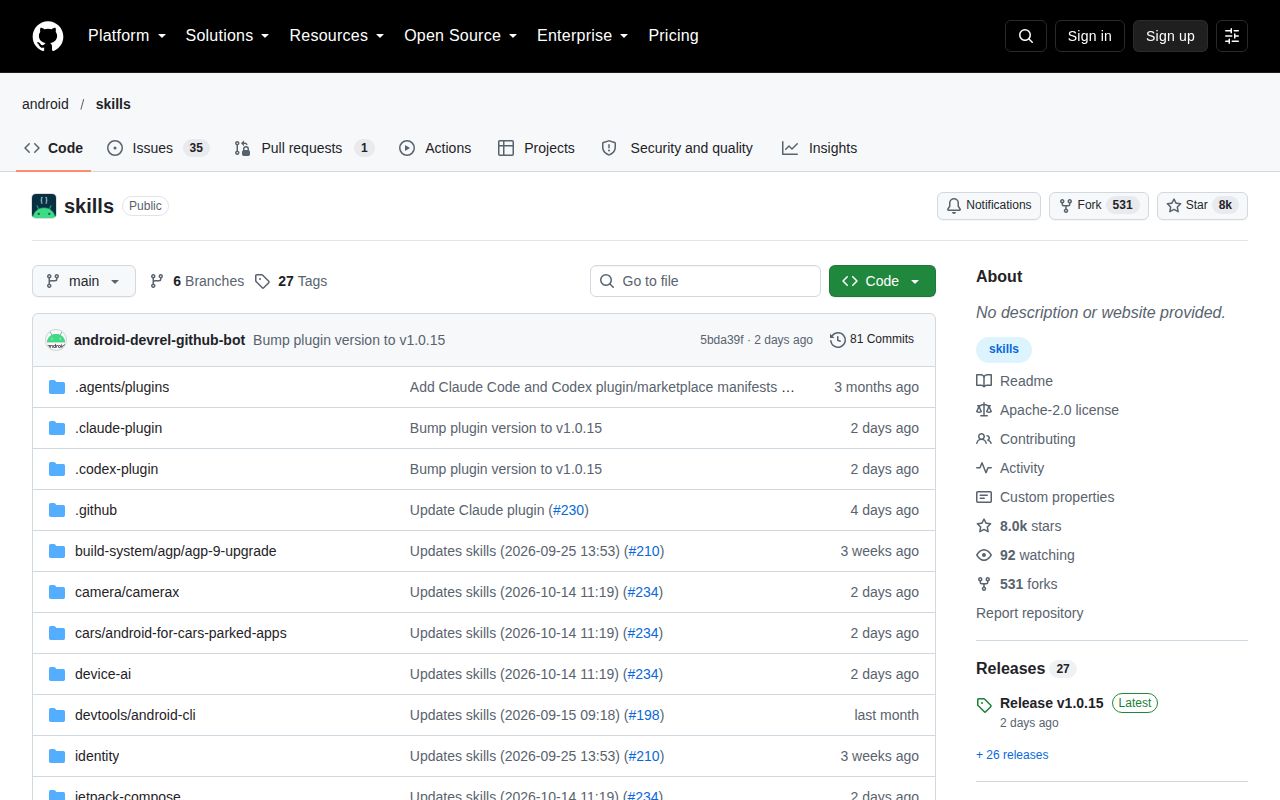Click the .claude-plugin folder icon
Image resolution: width=1280 pixels, height=800 pixels.
[57, 428]
